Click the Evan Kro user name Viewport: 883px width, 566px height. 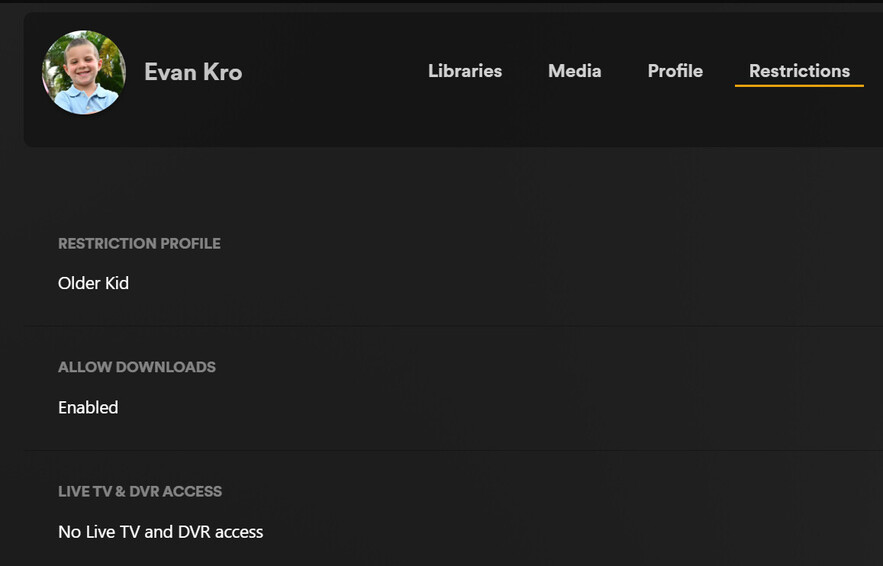pyautogui.click(x=193, y=72)
